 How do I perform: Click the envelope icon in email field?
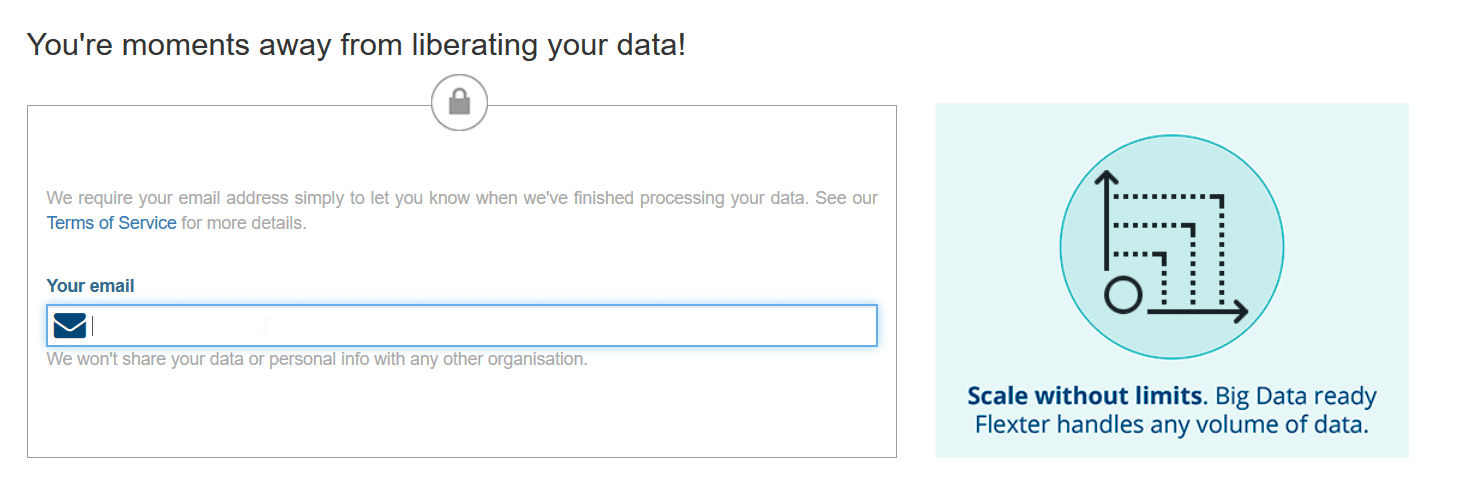point(70,326)
